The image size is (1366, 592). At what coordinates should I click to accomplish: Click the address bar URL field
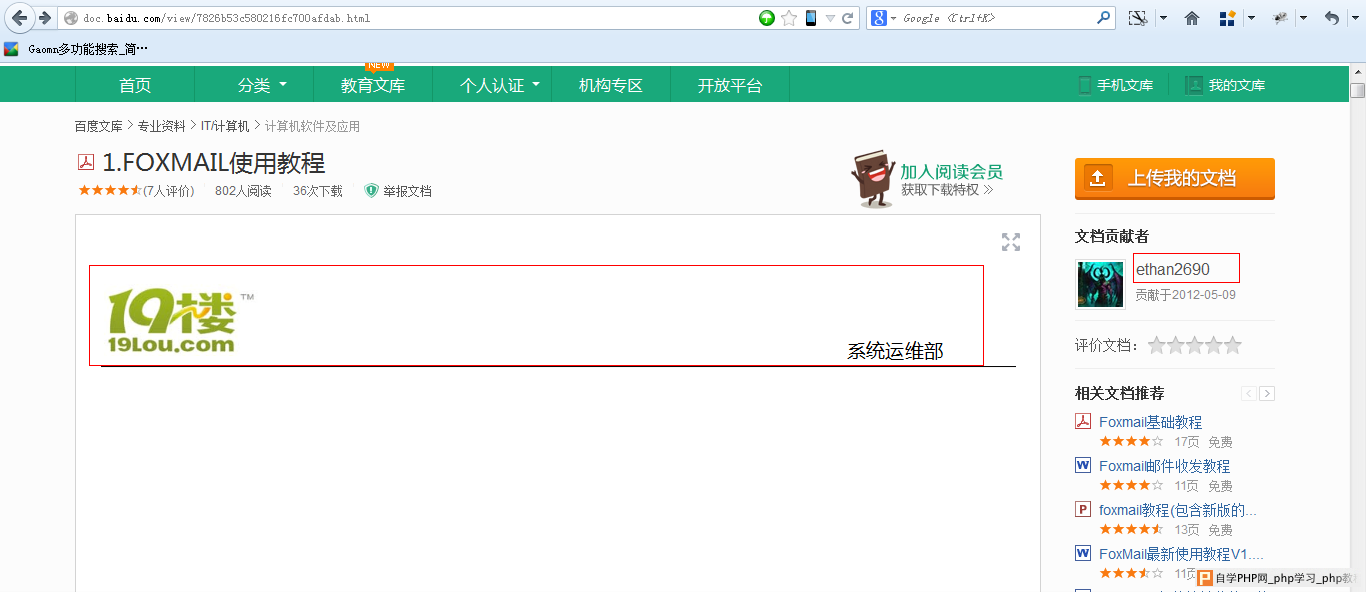(417, 18)
